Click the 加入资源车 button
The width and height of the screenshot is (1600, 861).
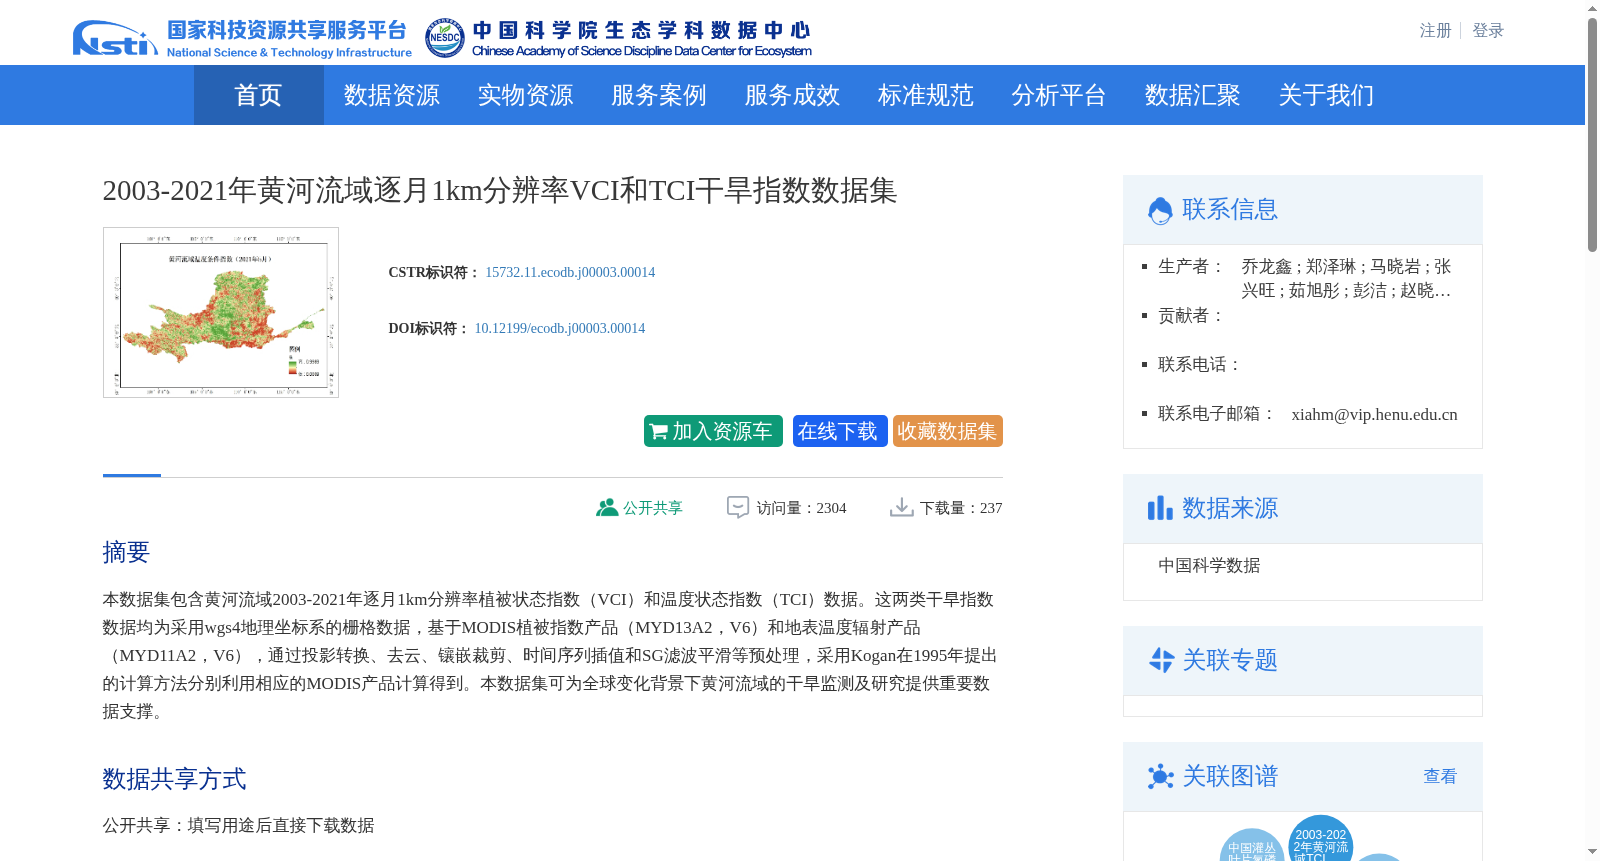(x=713, y=431)
